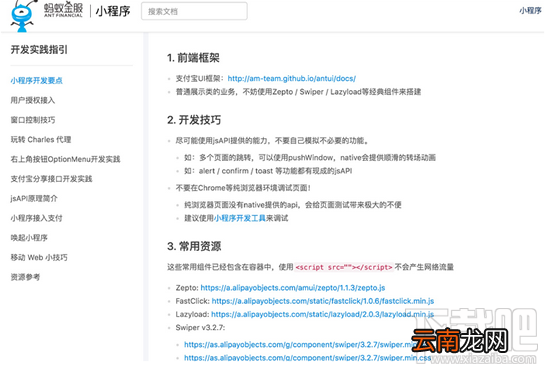
Task: Go to 窗口控制技巧 in sidebar
Action: point(33,120)
